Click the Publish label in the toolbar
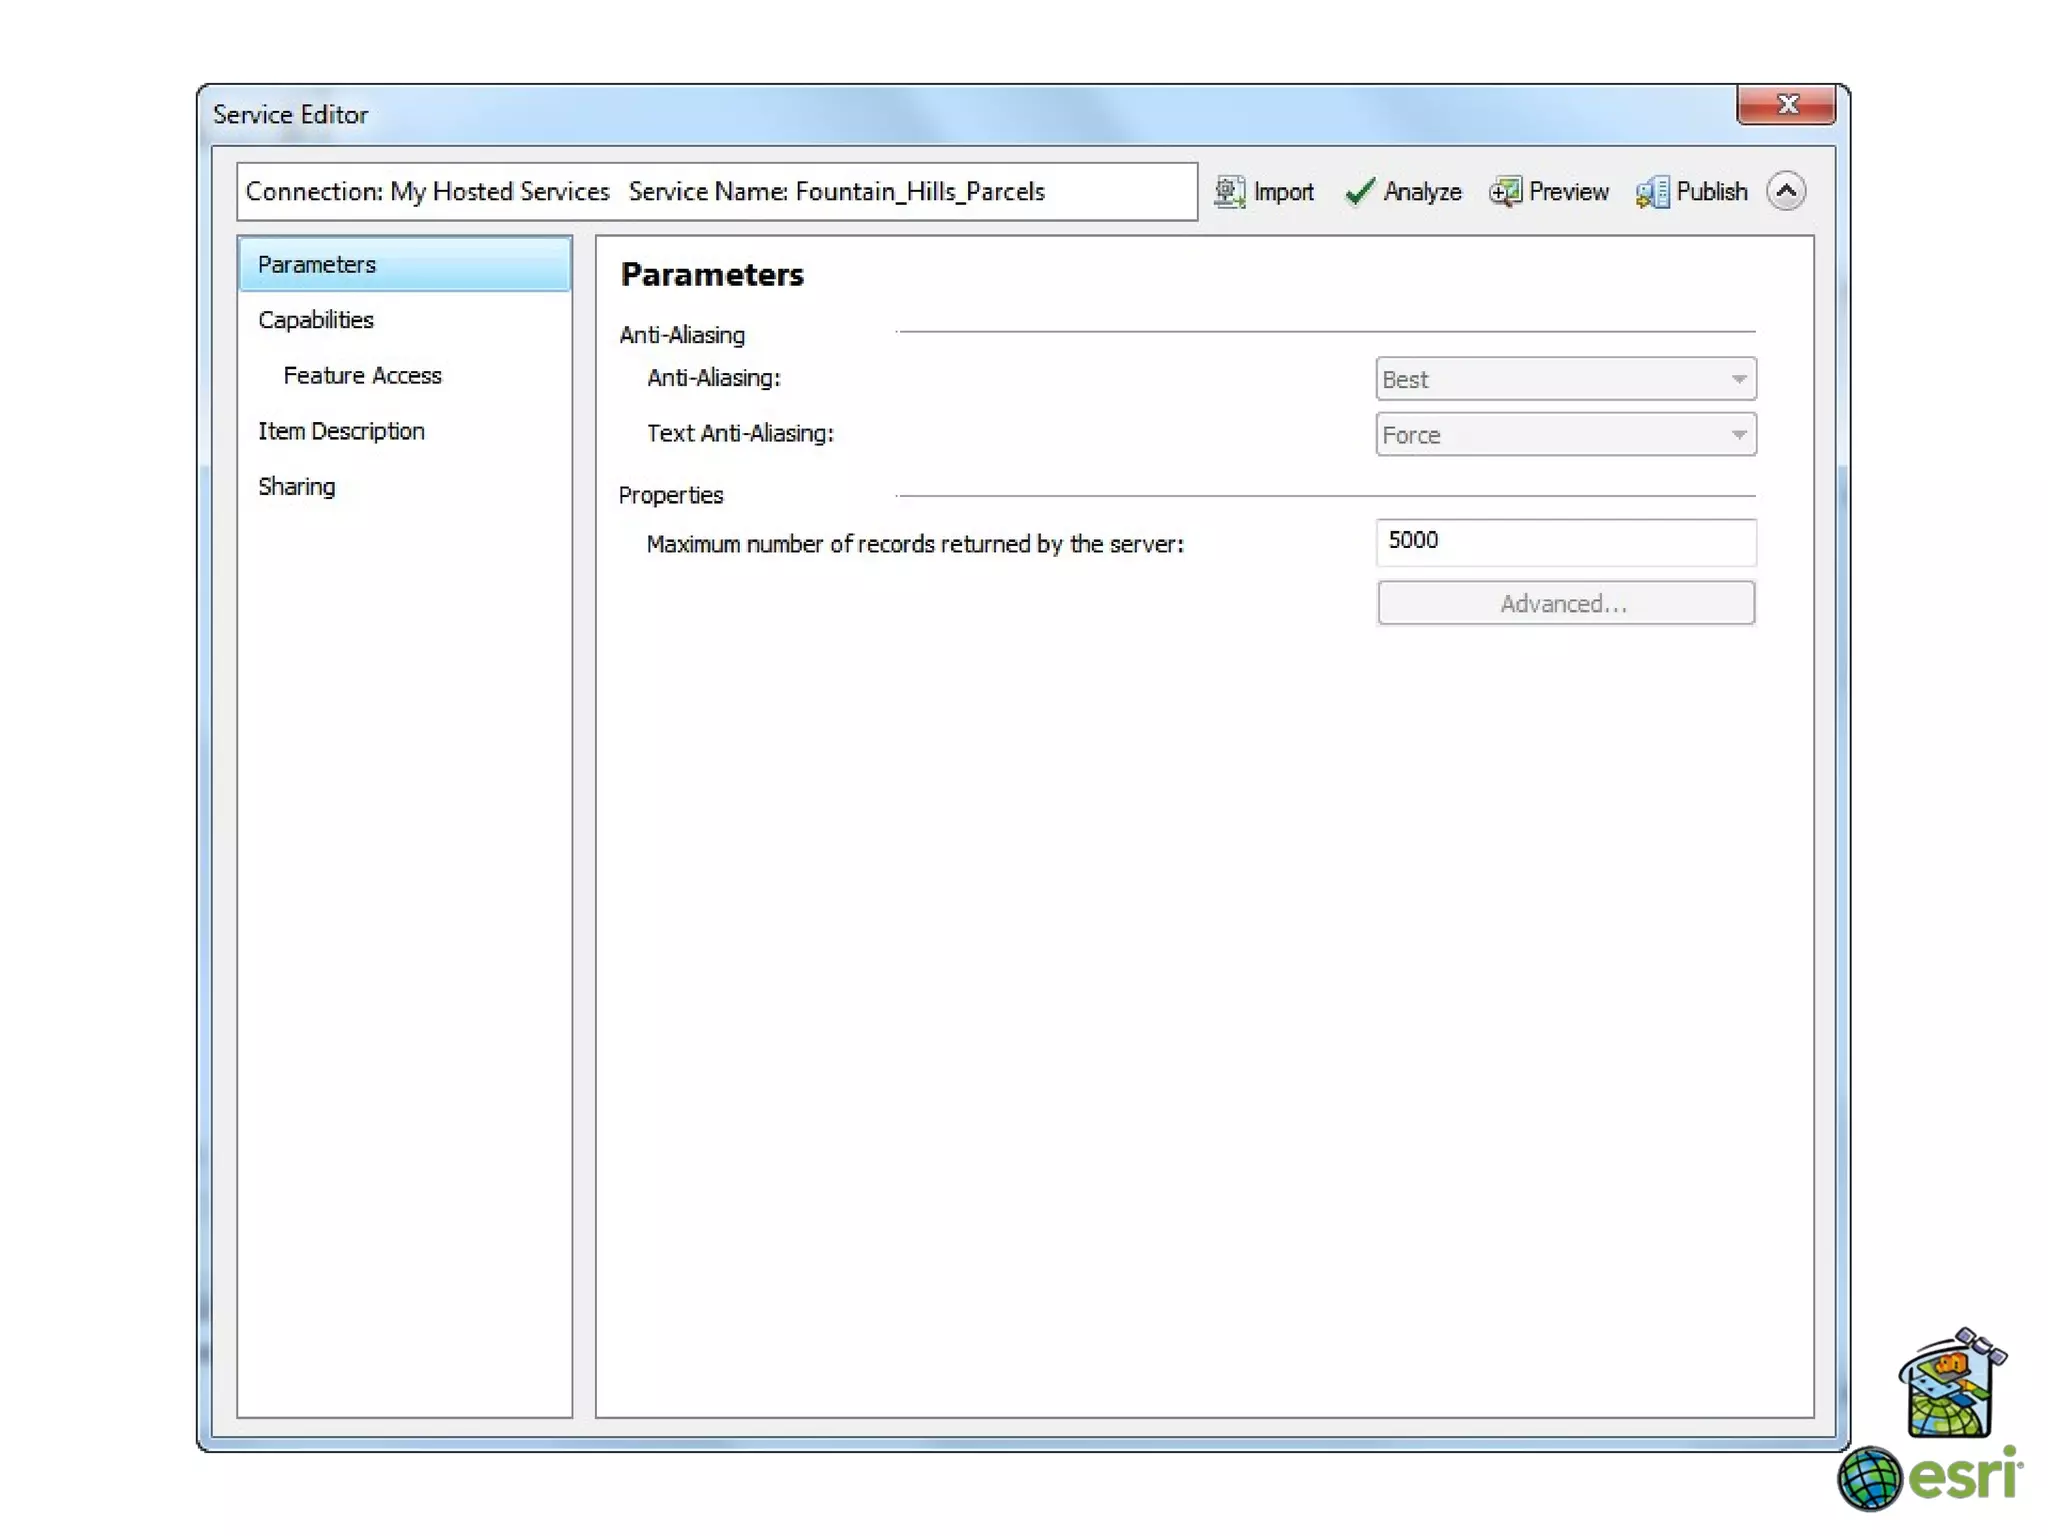The width and height of the screenshot is (2048, 1536). pos(1711,191)
